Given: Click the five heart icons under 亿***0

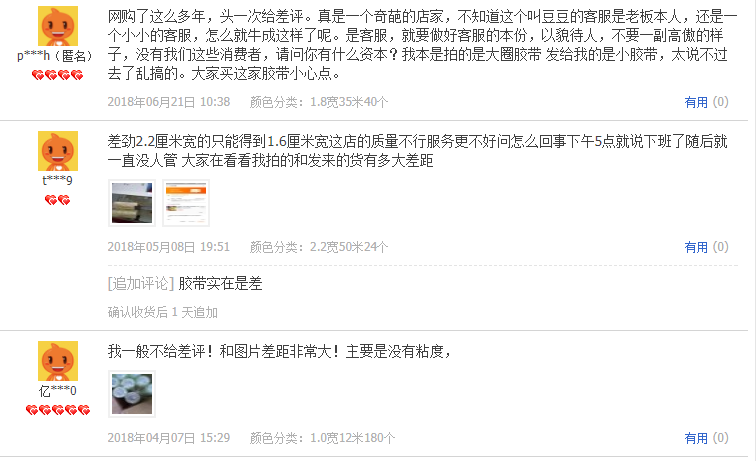Looking at the screenshot, I should 58,410.
